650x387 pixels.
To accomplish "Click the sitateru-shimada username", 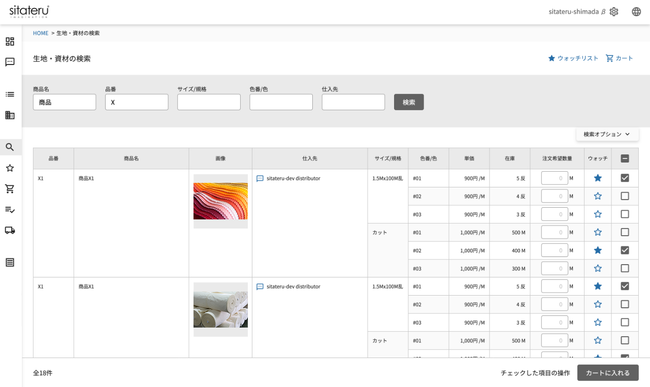I will point(574,12).
